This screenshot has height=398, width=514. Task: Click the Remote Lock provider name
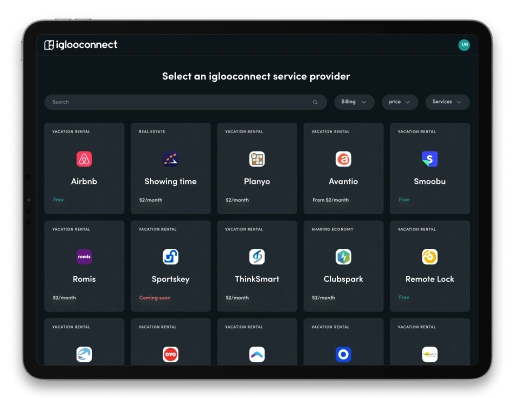pos(430,279)
